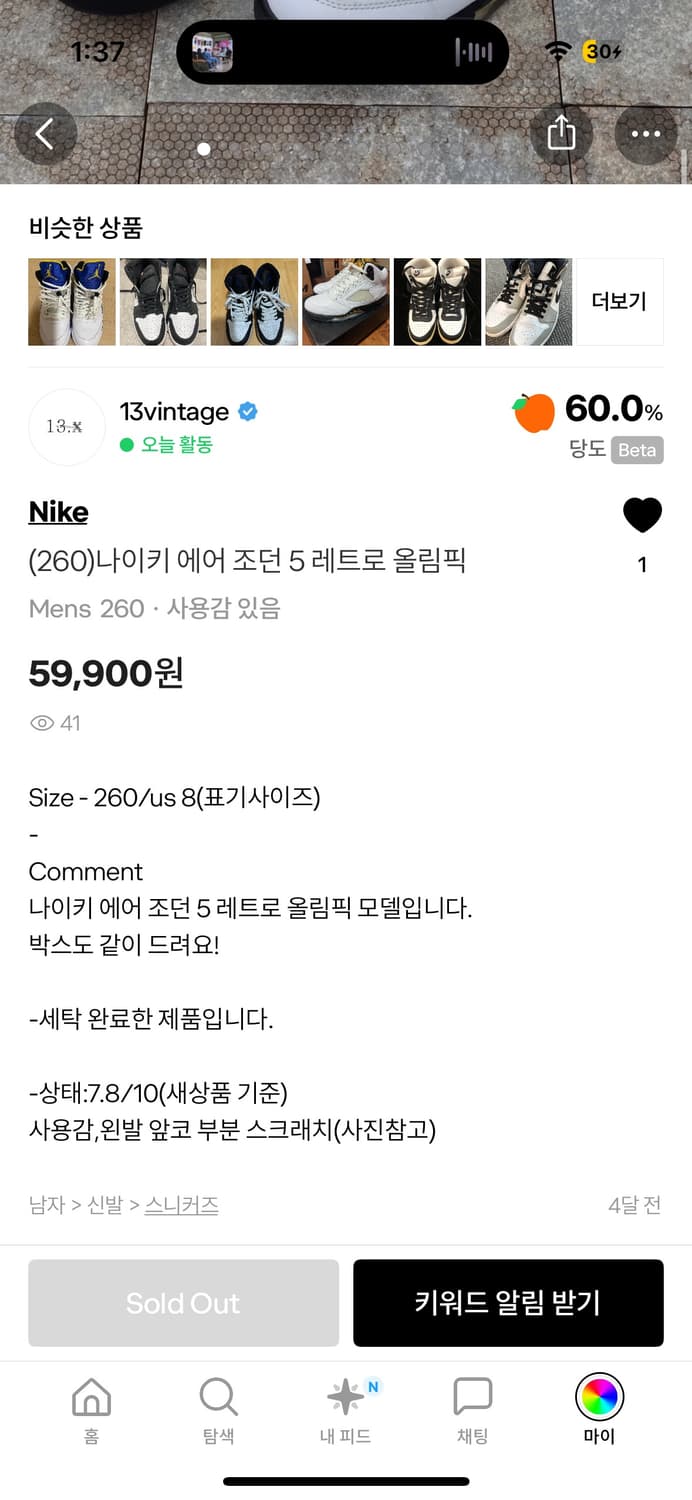Viewport: 692px width, 1500px height.
Task: Select the first blue Jordan thumbnail
Action: pos(71,302)
